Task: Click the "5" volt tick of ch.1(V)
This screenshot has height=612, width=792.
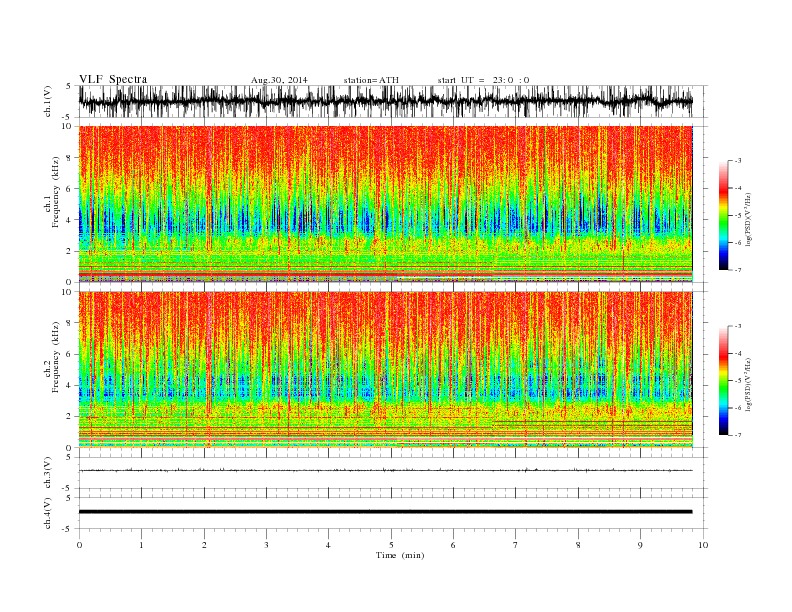Action: [68, 86]
